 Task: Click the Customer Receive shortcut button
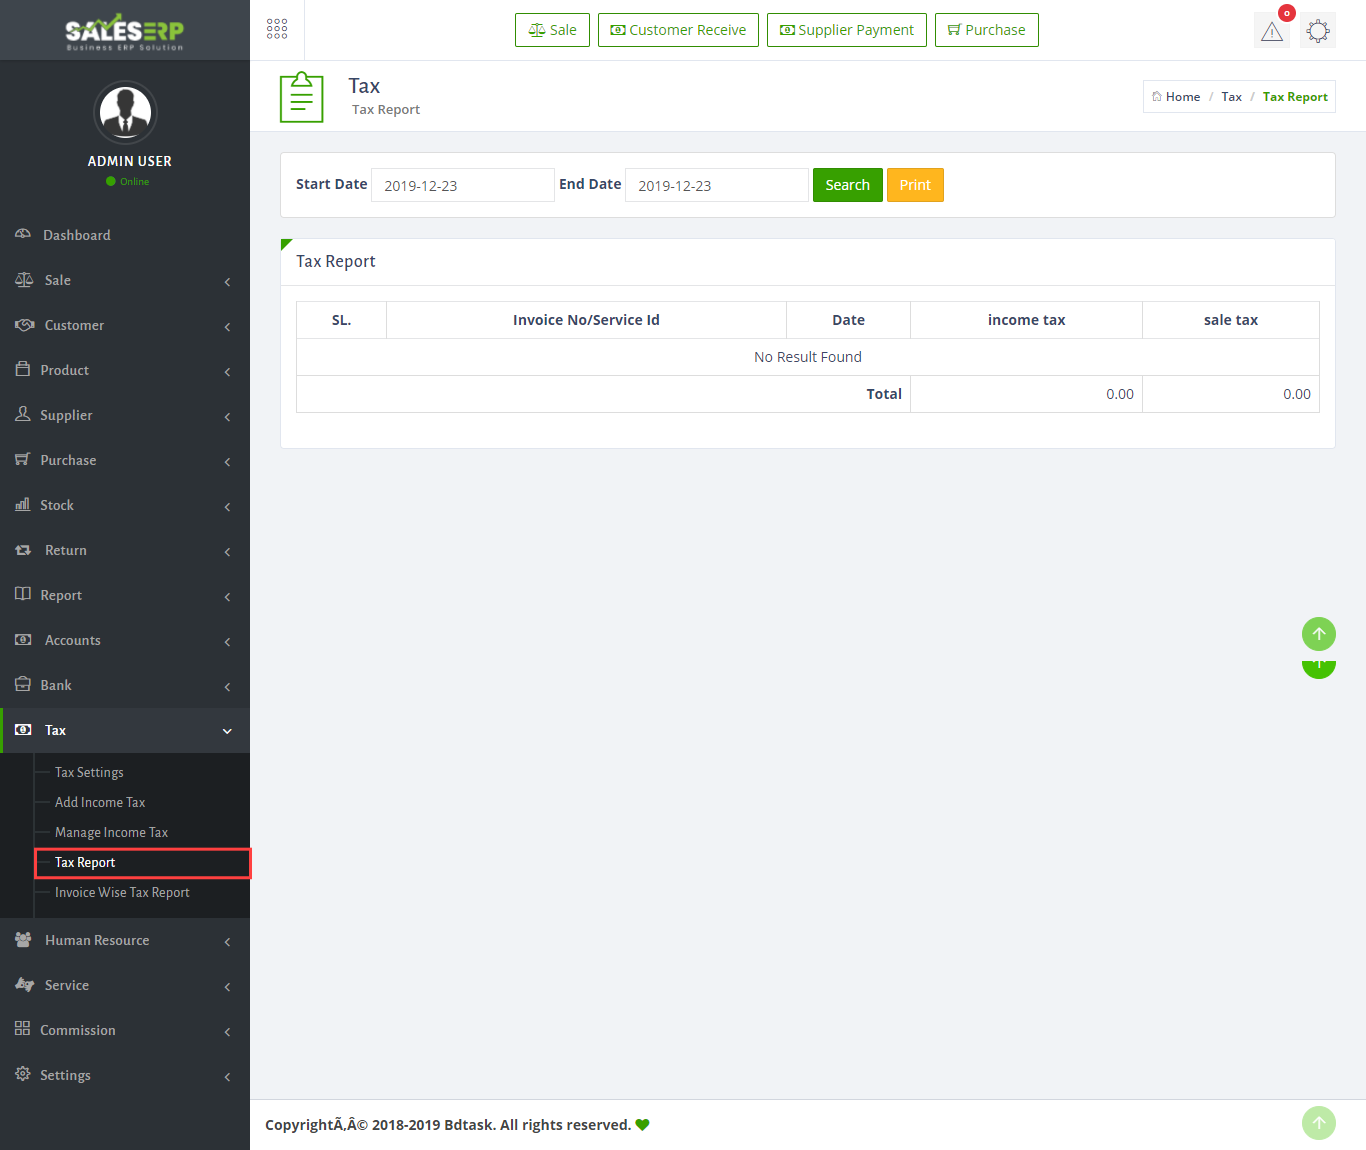click(x=678, y=30)
